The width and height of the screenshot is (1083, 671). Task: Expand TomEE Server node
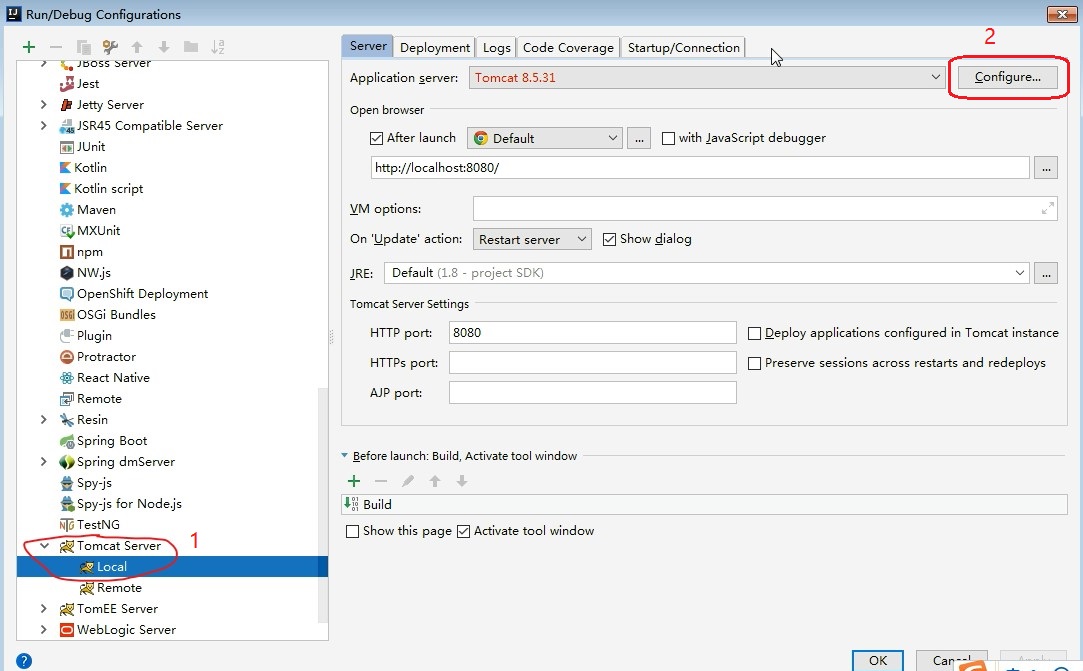click(x=44, y=609)
